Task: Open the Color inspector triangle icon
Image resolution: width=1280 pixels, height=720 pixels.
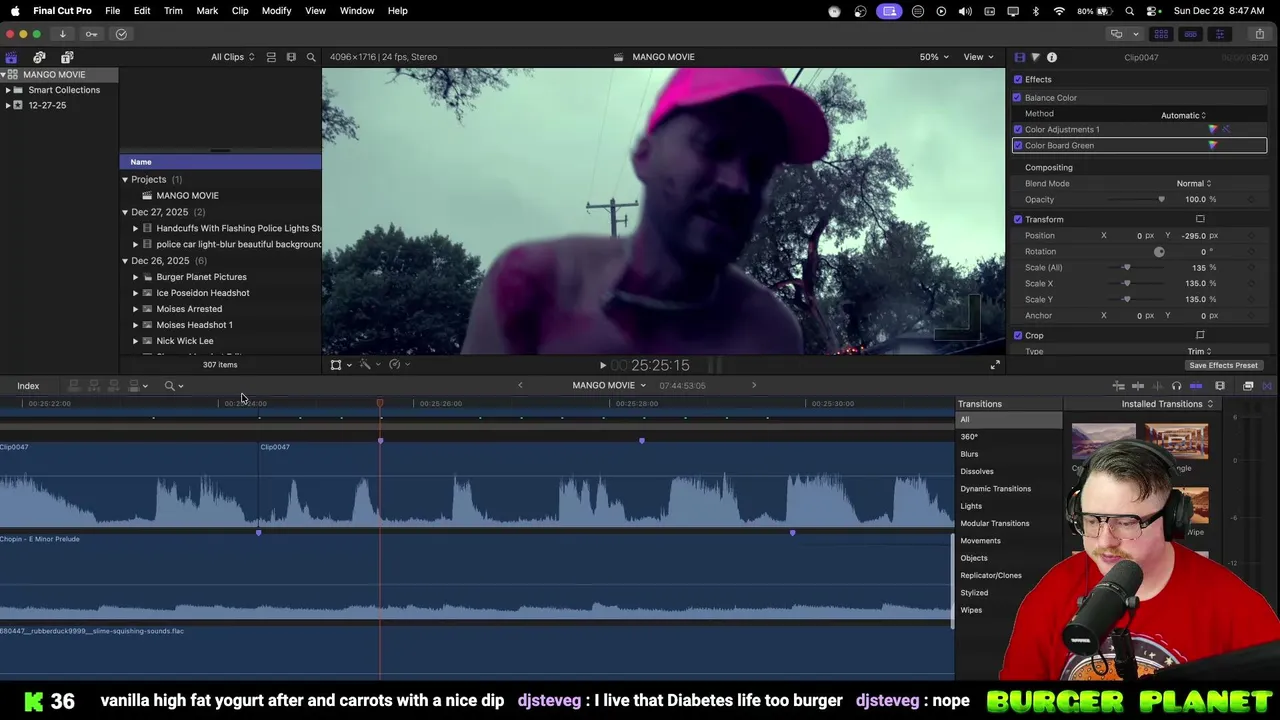Action: [1035, 57]
